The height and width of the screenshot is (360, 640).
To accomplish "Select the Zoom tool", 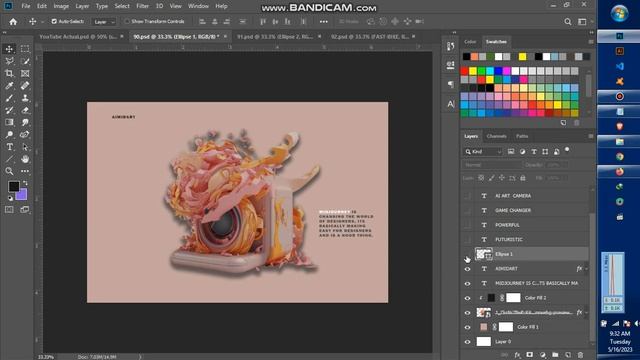I will coord(9,171).
